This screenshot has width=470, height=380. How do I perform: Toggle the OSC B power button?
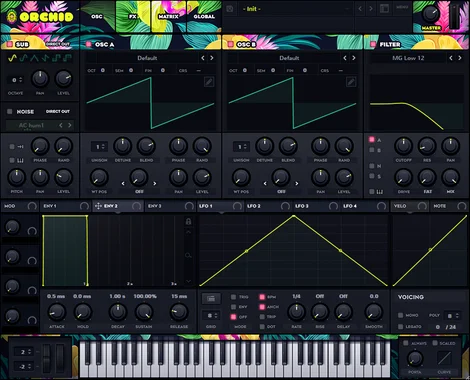tap(230, 44)
